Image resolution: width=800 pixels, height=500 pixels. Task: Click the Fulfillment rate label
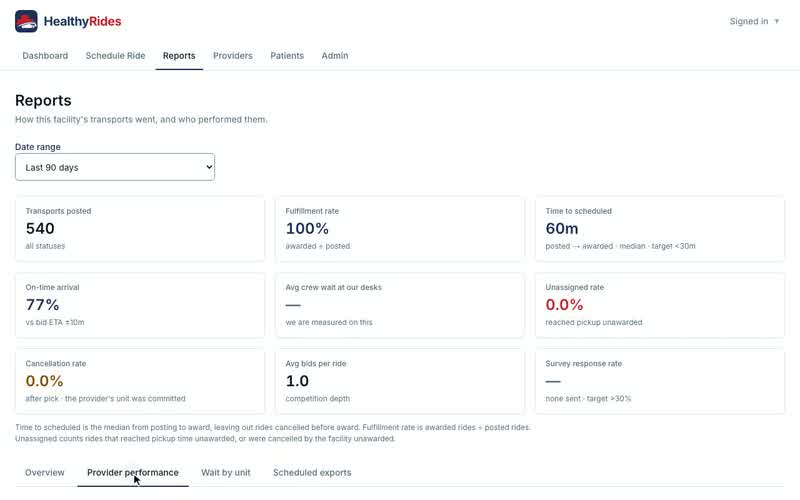coord(312,211)
